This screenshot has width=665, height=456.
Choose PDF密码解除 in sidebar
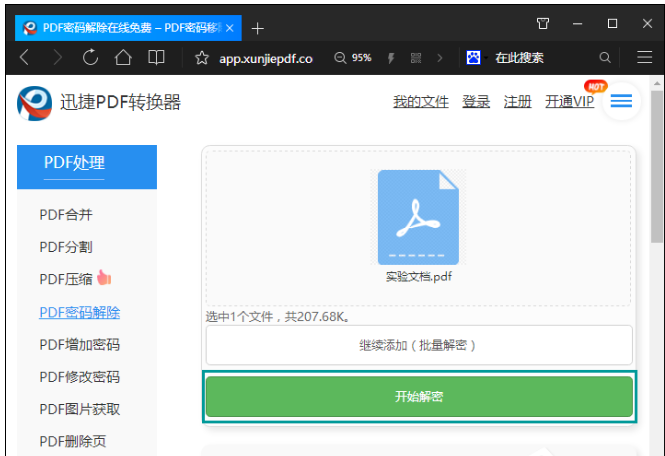click(x=80, y=312)
